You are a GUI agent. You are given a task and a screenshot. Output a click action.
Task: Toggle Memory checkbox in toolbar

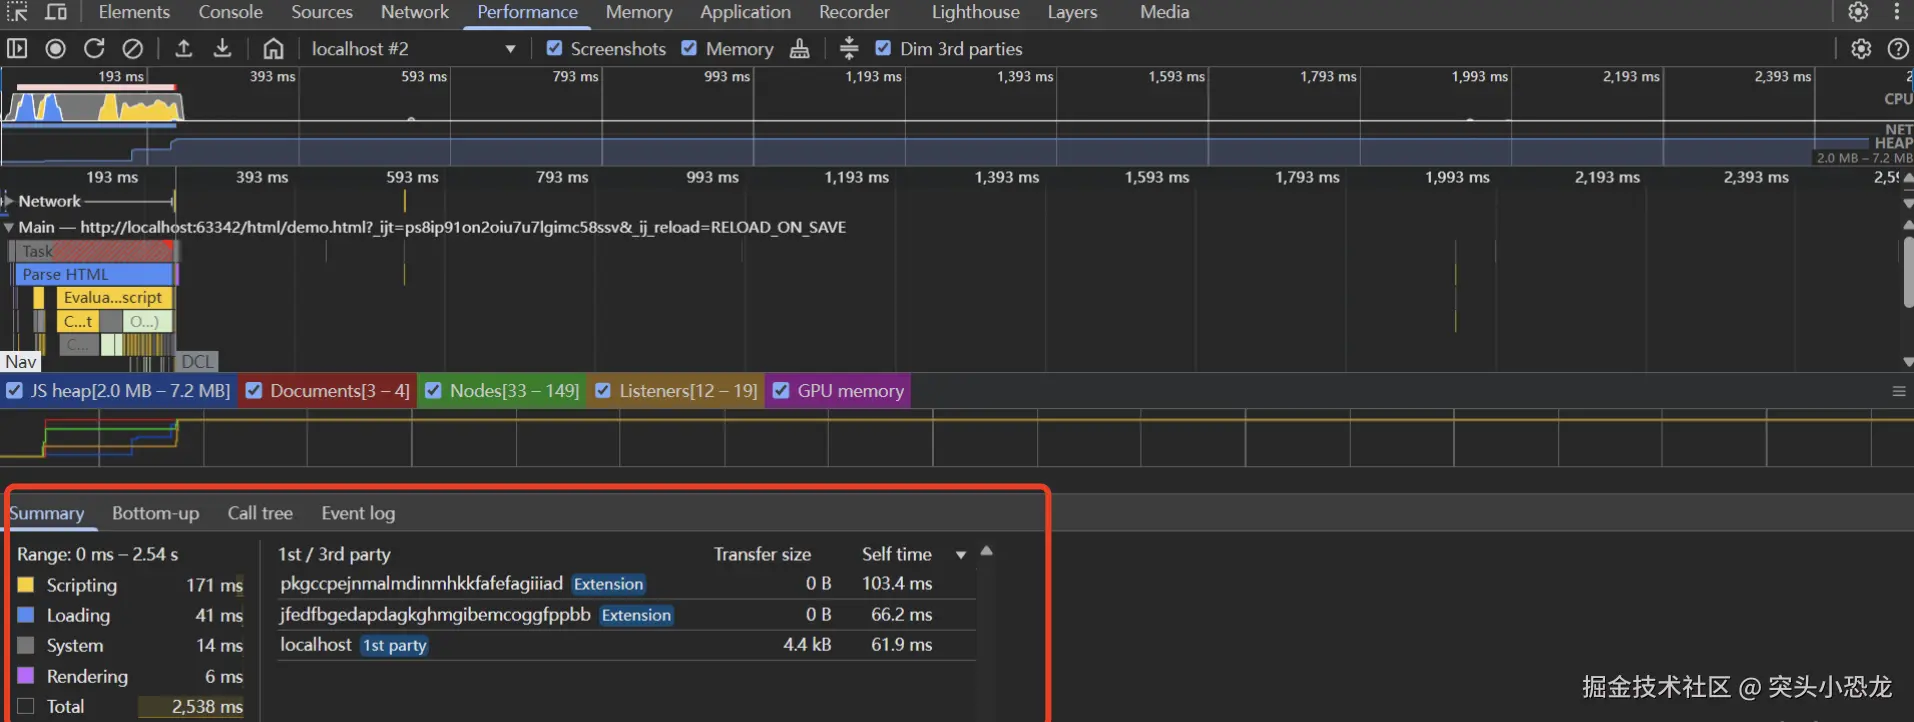click(689, 48)
